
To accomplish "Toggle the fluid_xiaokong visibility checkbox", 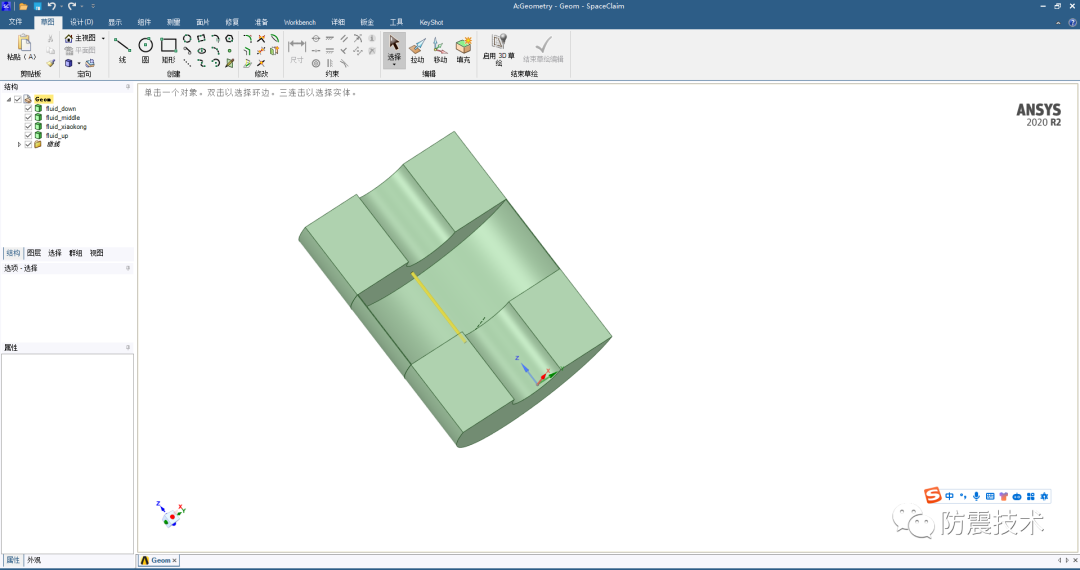I will [x=28, y=126].
